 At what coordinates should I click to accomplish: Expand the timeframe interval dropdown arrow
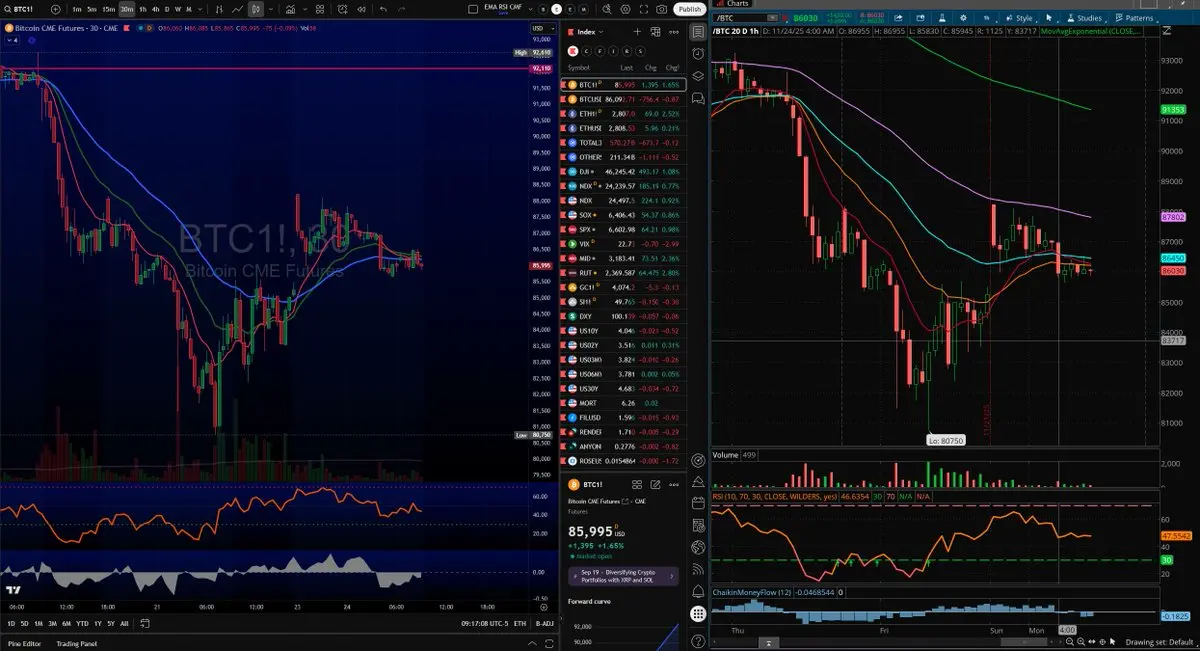[200, 9]
